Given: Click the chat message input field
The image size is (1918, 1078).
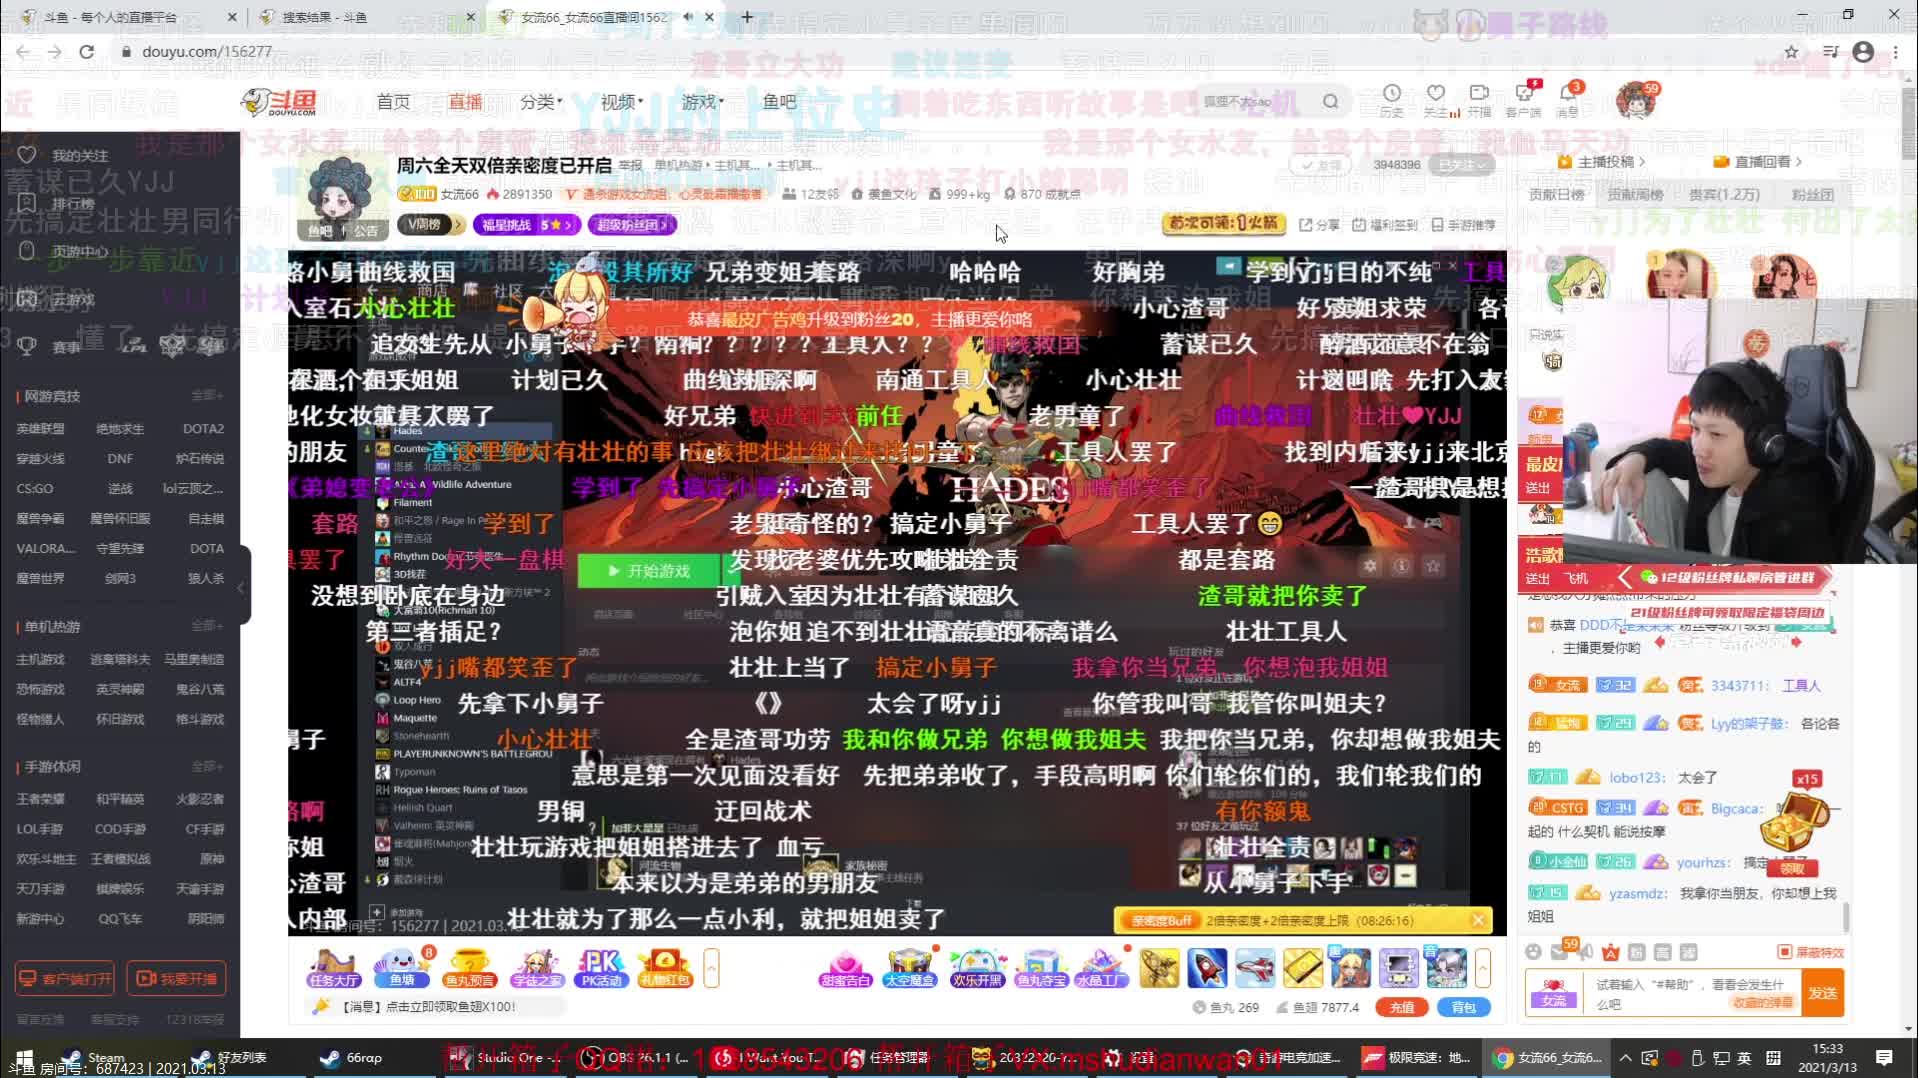Looking at the screenshot, I should pyautogui.click(x=1690, y=993).
